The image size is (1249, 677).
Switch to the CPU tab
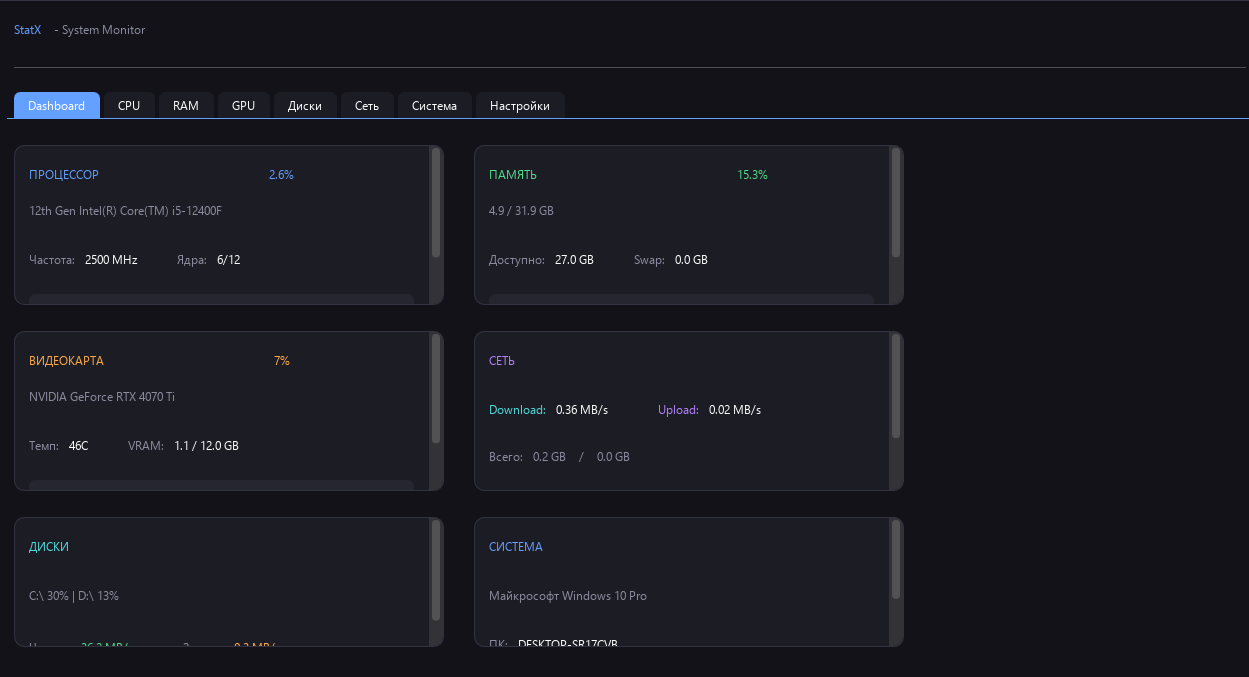[x=128, y=105]
